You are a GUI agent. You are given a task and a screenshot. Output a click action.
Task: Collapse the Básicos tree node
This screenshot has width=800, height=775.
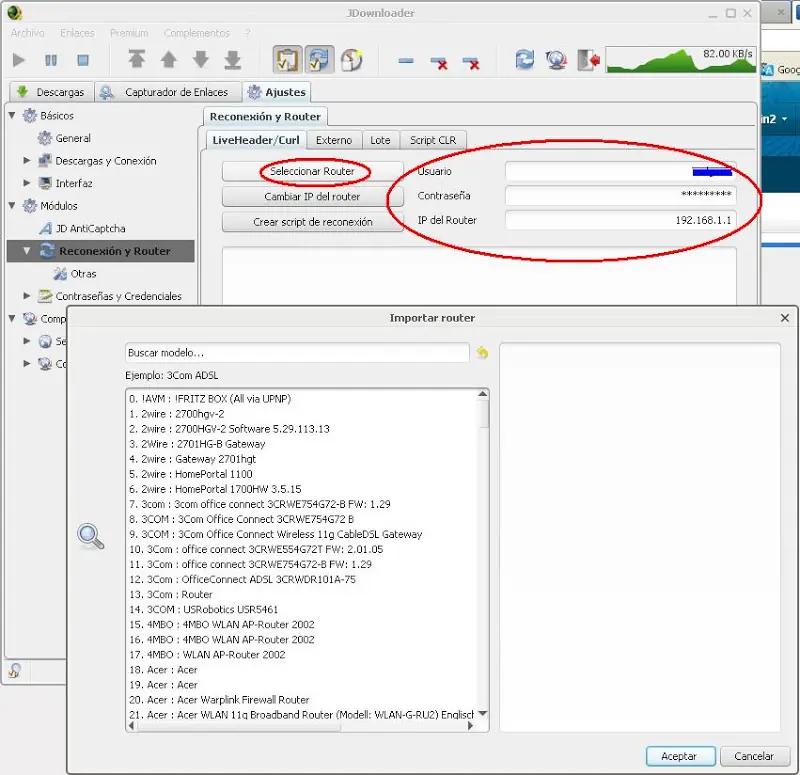[12, 115]
